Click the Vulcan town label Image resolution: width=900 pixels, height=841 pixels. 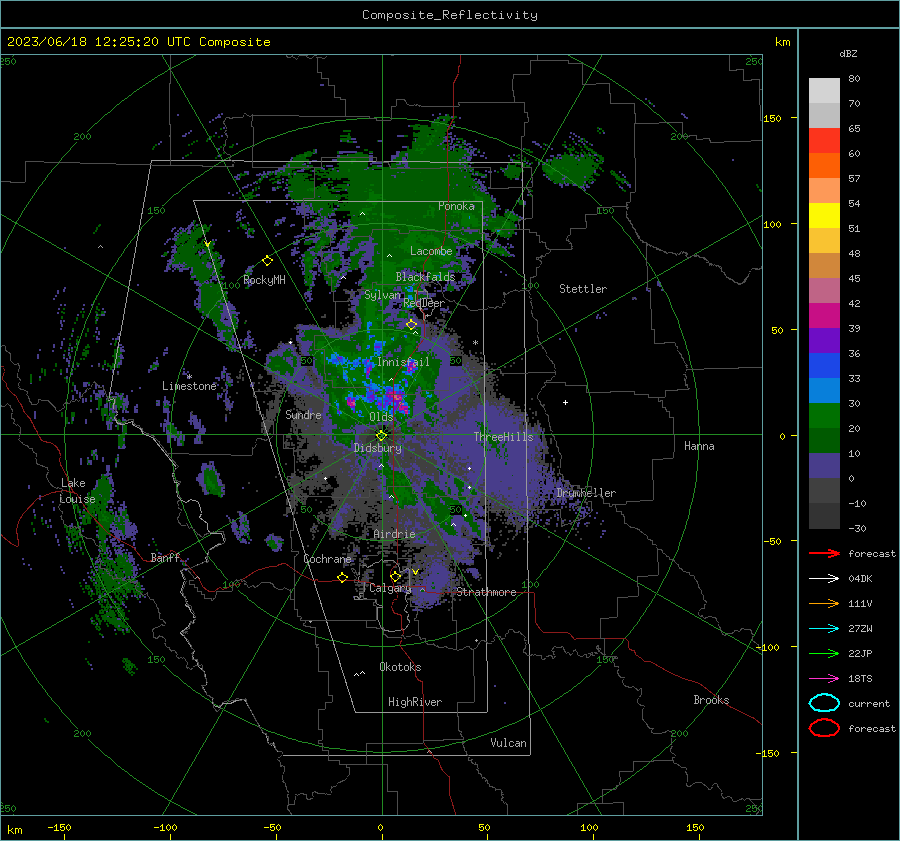click(508, 743)
